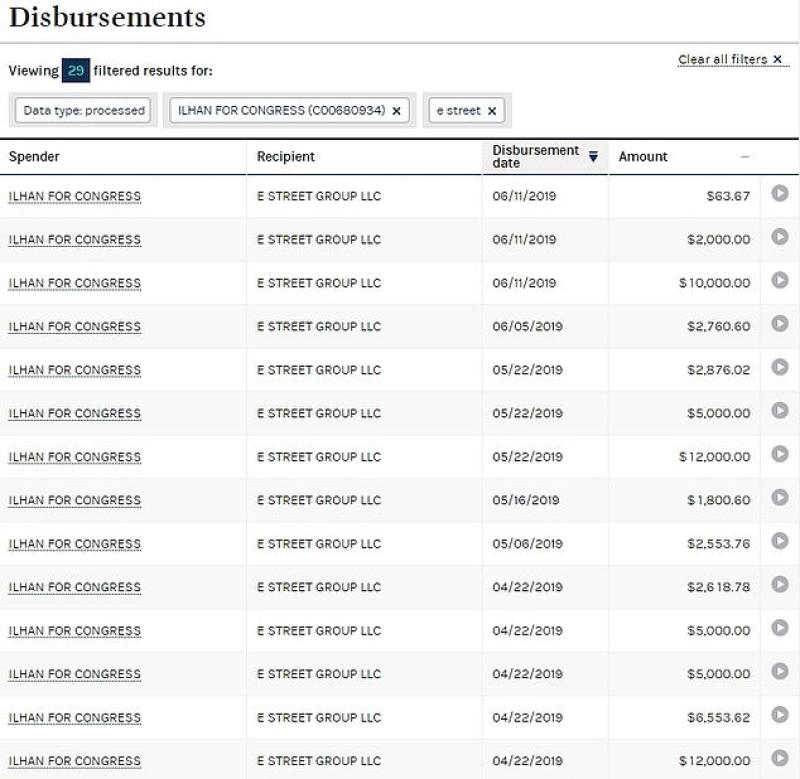Open the arrow icon for the 05/22/2019 $5,000.00 row
This screenshot has height=779, width=800.
tap(779, 411)
